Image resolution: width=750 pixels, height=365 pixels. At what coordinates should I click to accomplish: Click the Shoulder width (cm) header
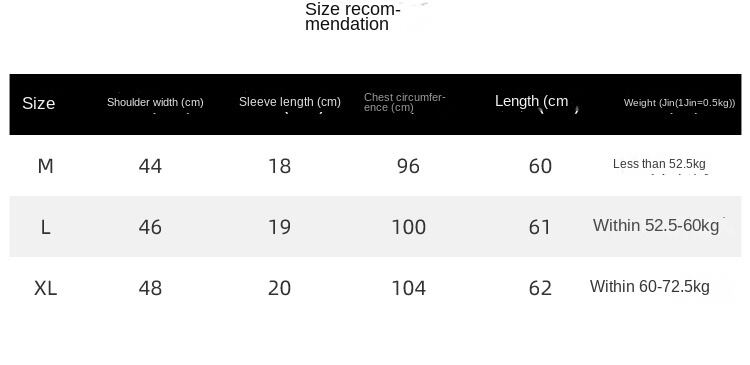[155, 102]
